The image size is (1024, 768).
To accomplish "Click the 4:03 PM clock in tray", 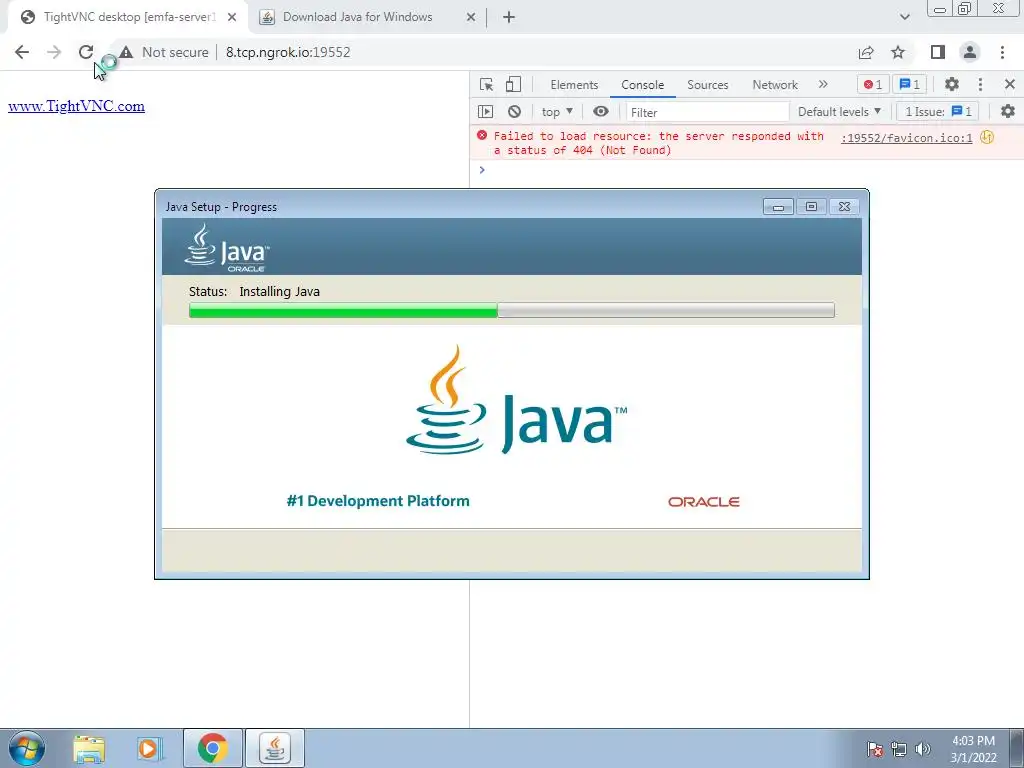I will [973, 741].
